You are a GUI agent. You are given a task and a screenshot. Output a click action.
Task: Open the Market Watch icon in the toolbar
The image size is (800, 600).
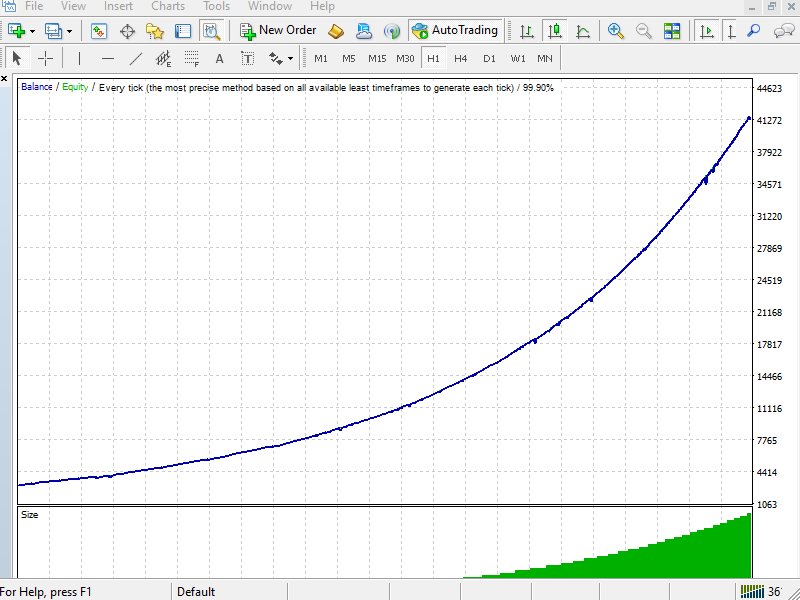pyautogui.click(x=98, y=31)
